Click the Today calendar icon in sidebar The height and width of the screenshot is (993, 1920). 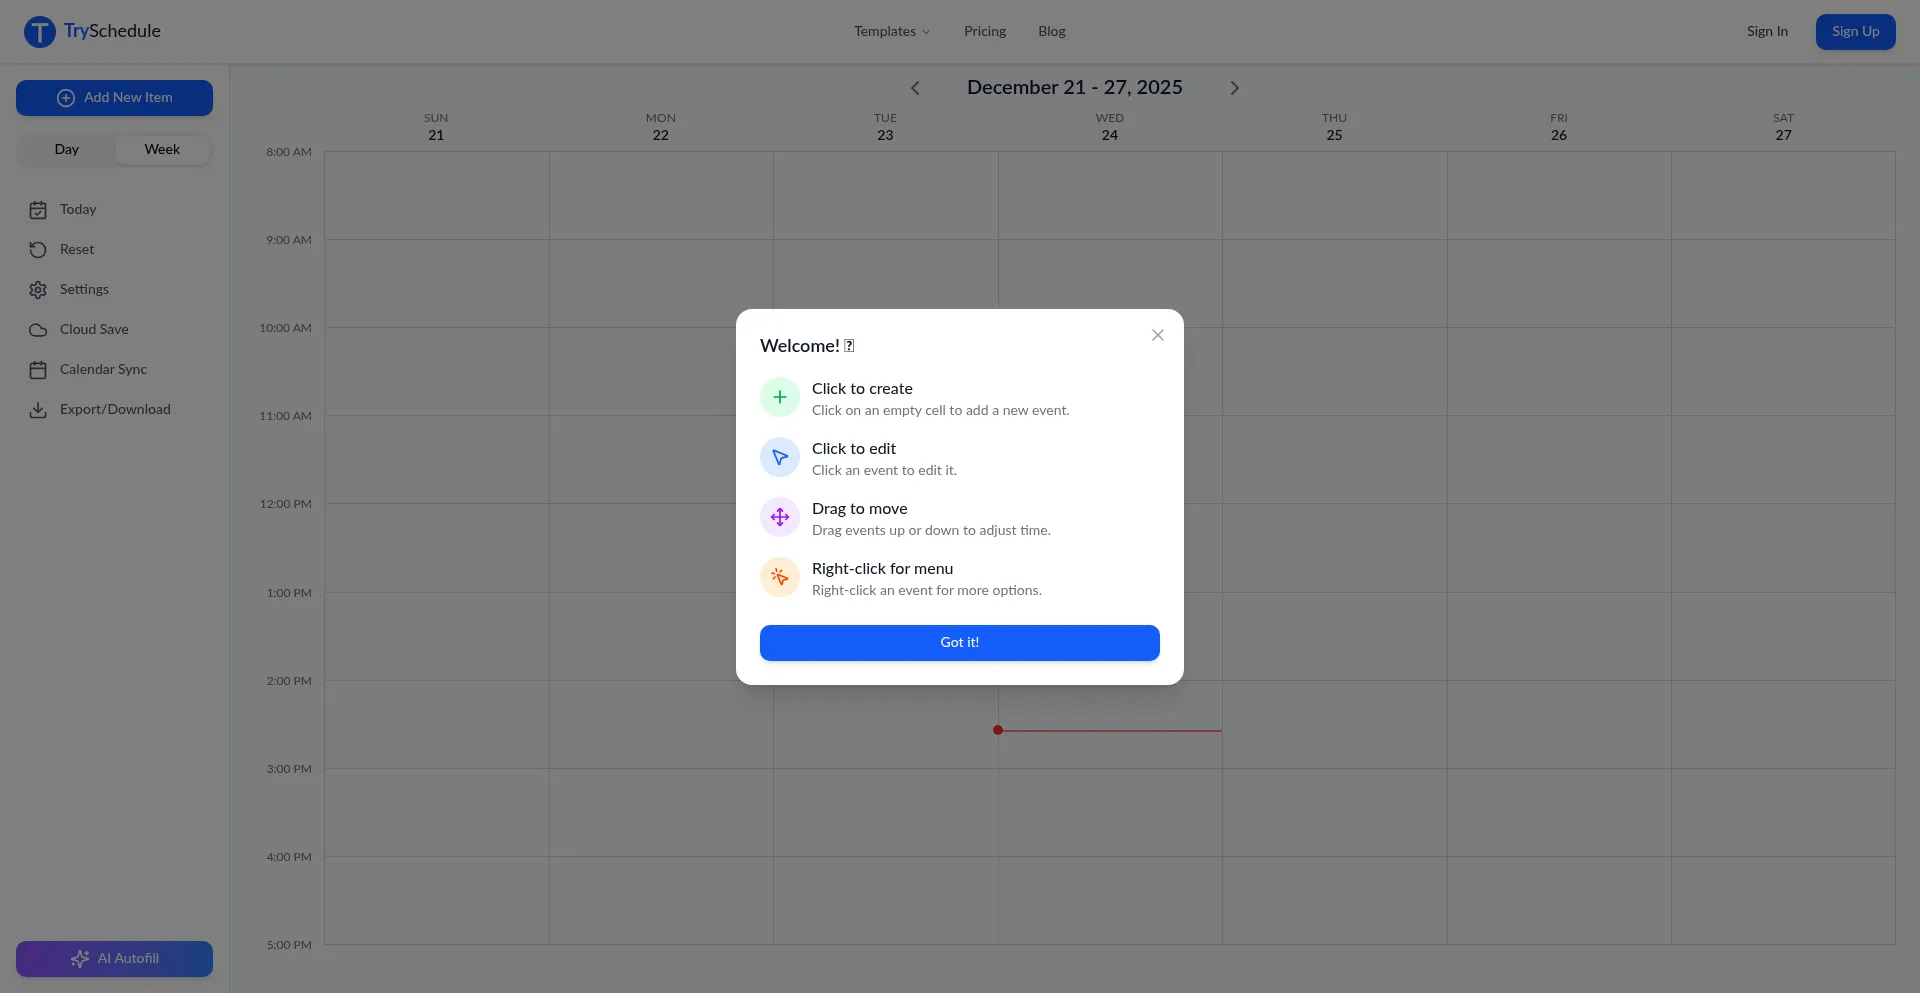click(x=38, y=210)
